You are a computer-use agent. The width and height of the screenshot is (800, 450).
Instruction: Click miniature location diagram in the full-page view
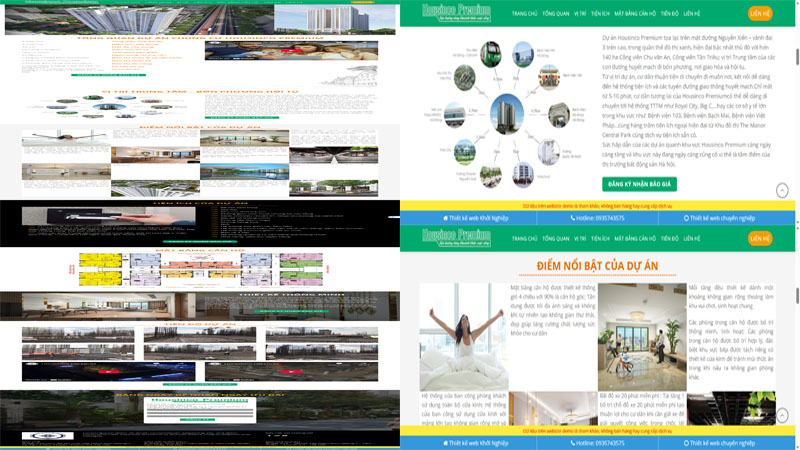pyautogui.click(x=109, y=107)
